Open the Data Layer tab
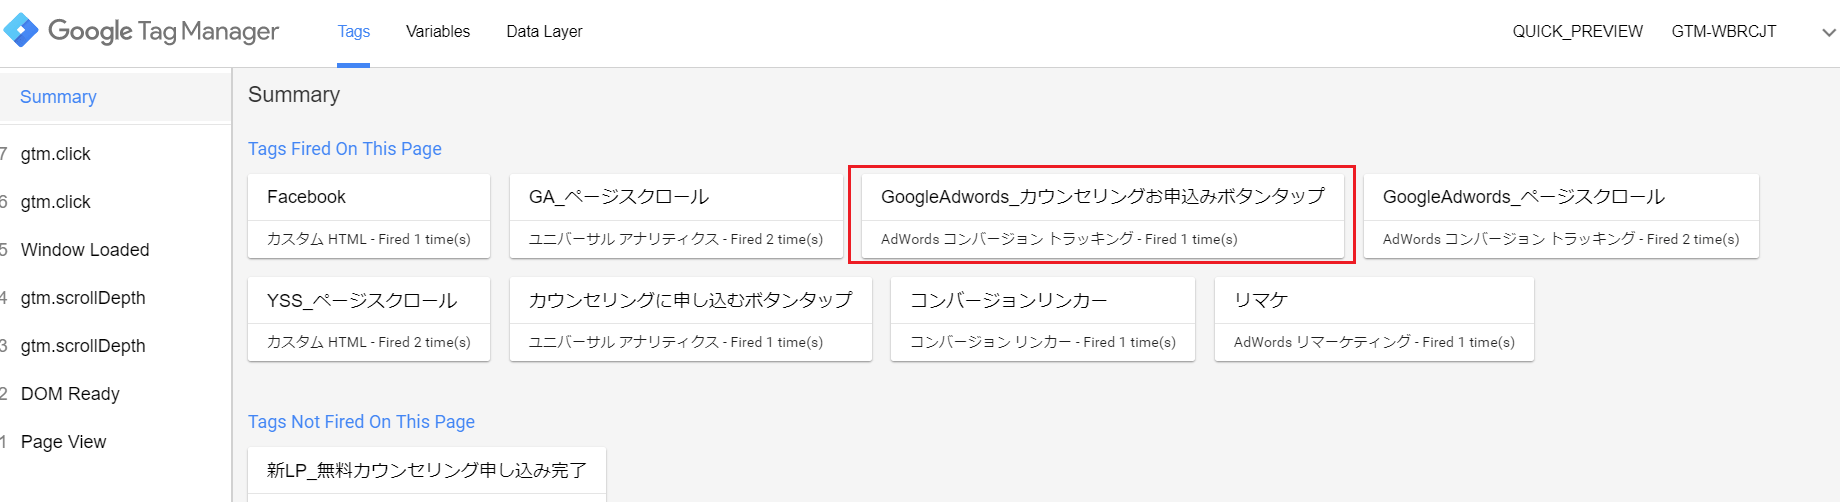Viewport: 1840px width, 502px height. (x=544, y=32)
